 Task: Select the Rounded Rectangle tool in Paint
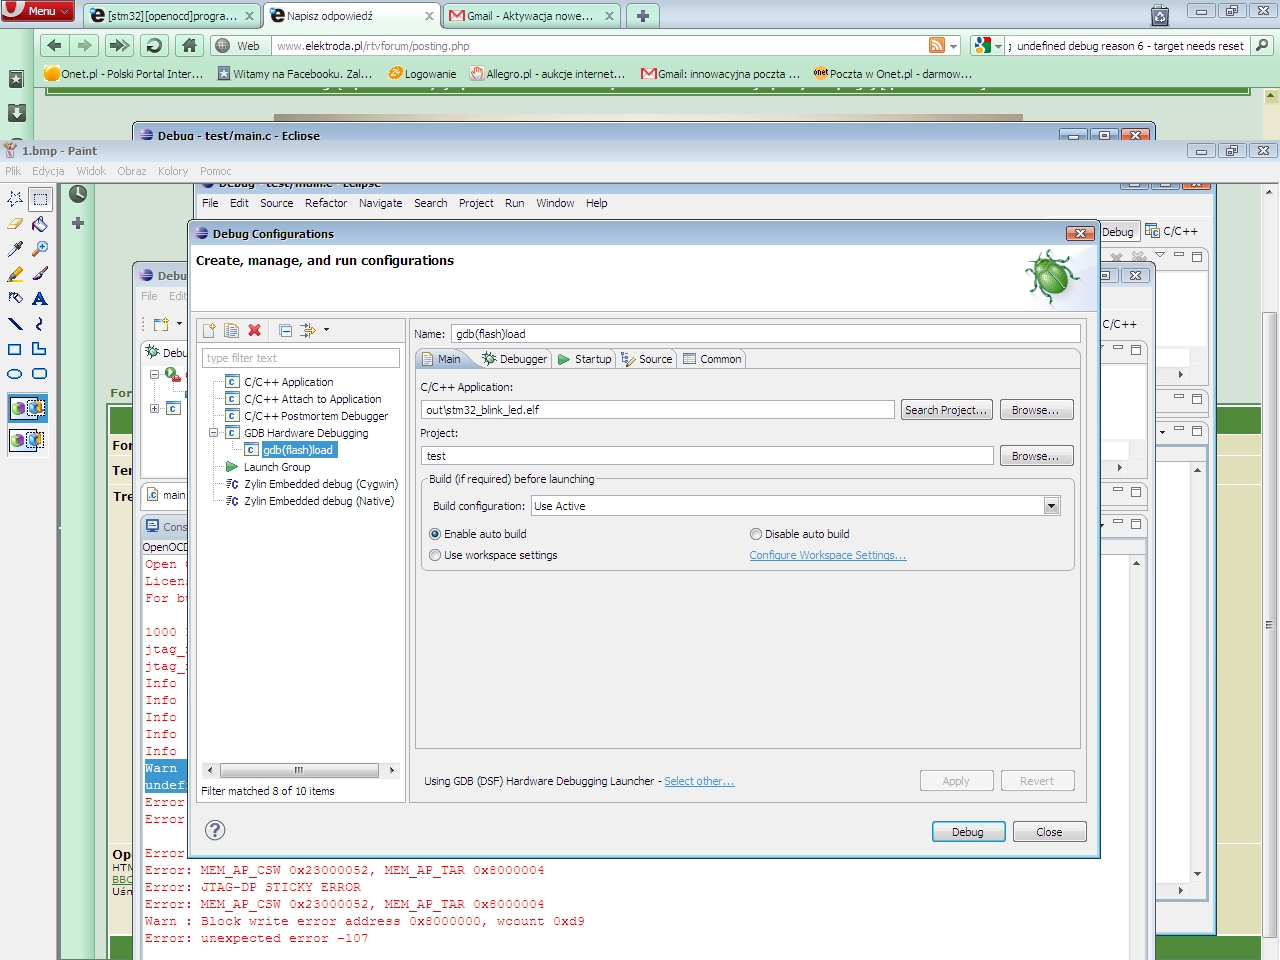pyautogui.click(x=40, y=374)
